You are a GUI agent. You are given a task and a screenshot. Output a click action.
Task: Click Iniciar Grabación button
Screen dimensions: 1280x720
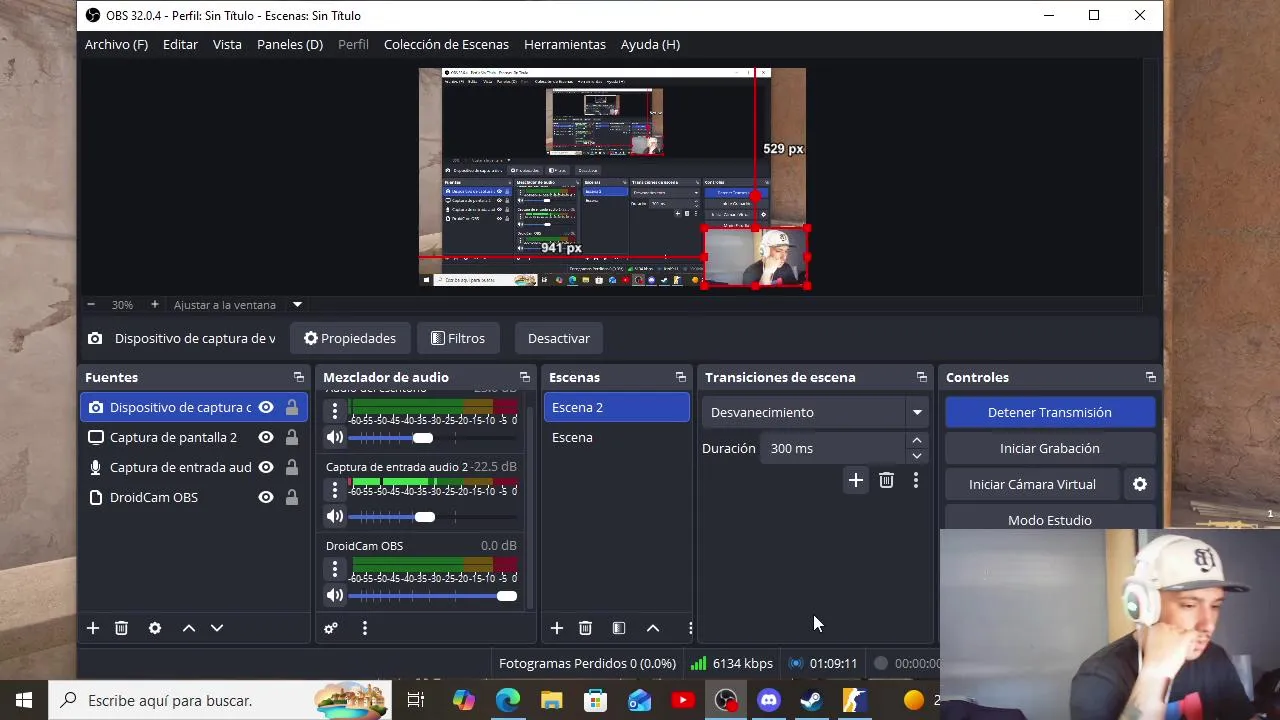tap(1050, 448)
